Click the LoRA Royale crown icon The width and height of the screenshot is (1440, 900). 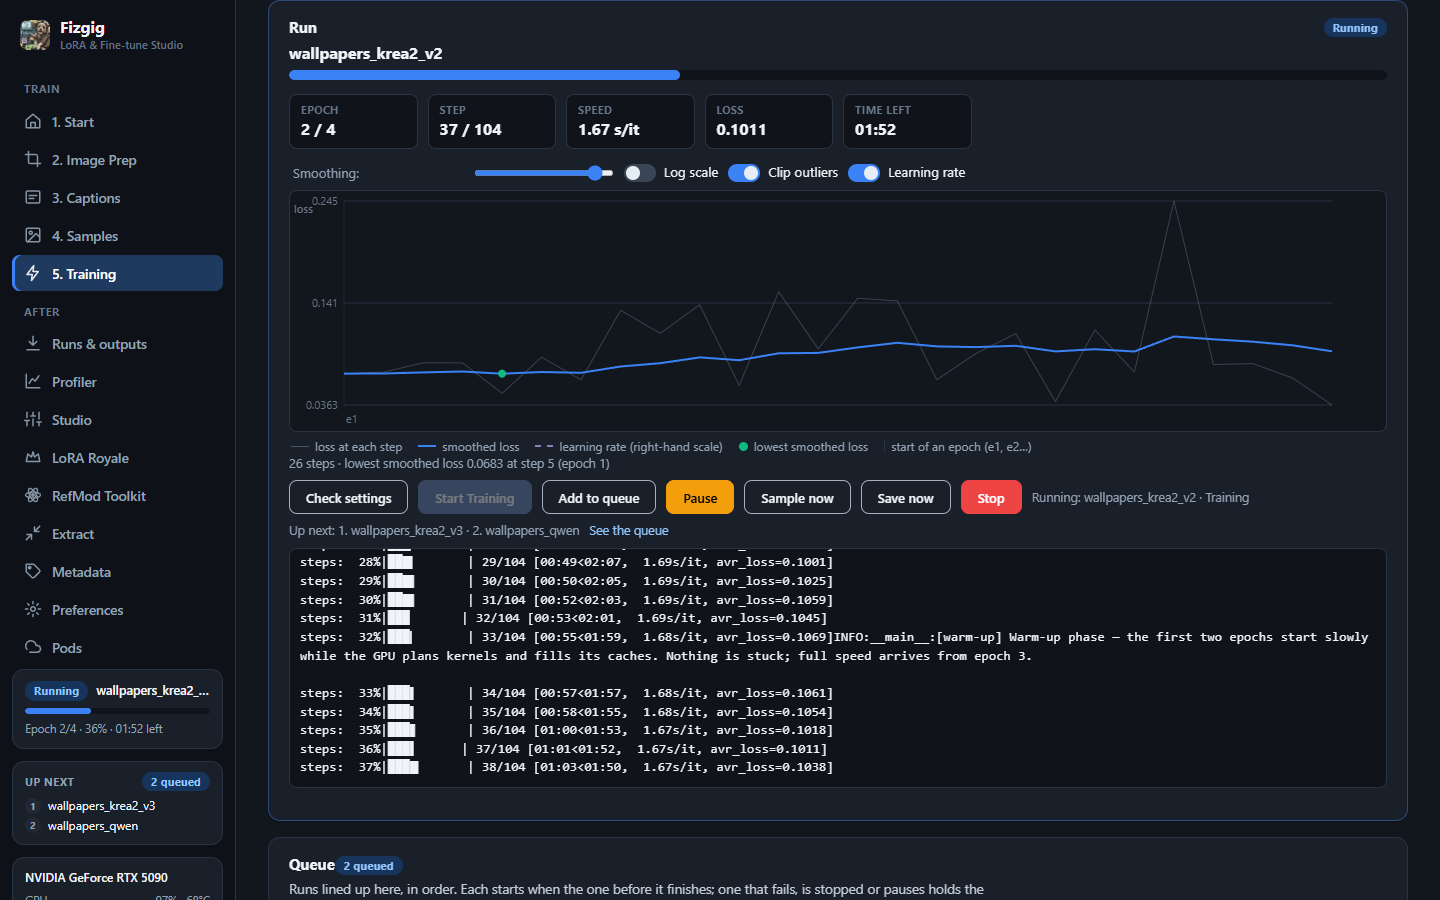[x=33, y=458]
